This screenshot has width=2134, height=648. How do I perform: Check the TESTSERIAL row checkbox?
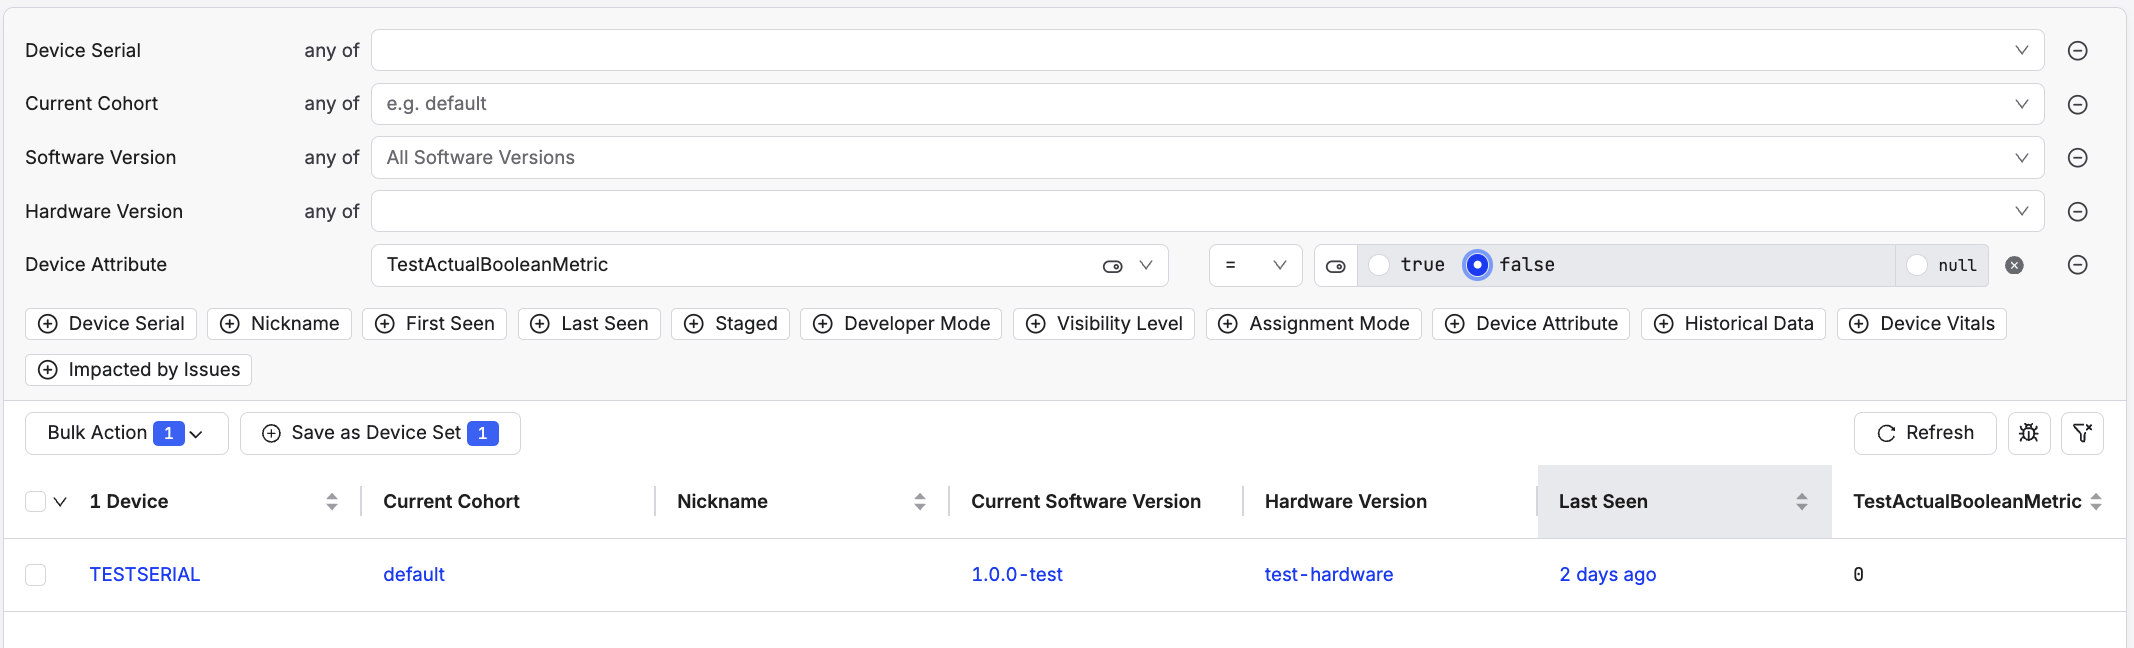[36, 575]
